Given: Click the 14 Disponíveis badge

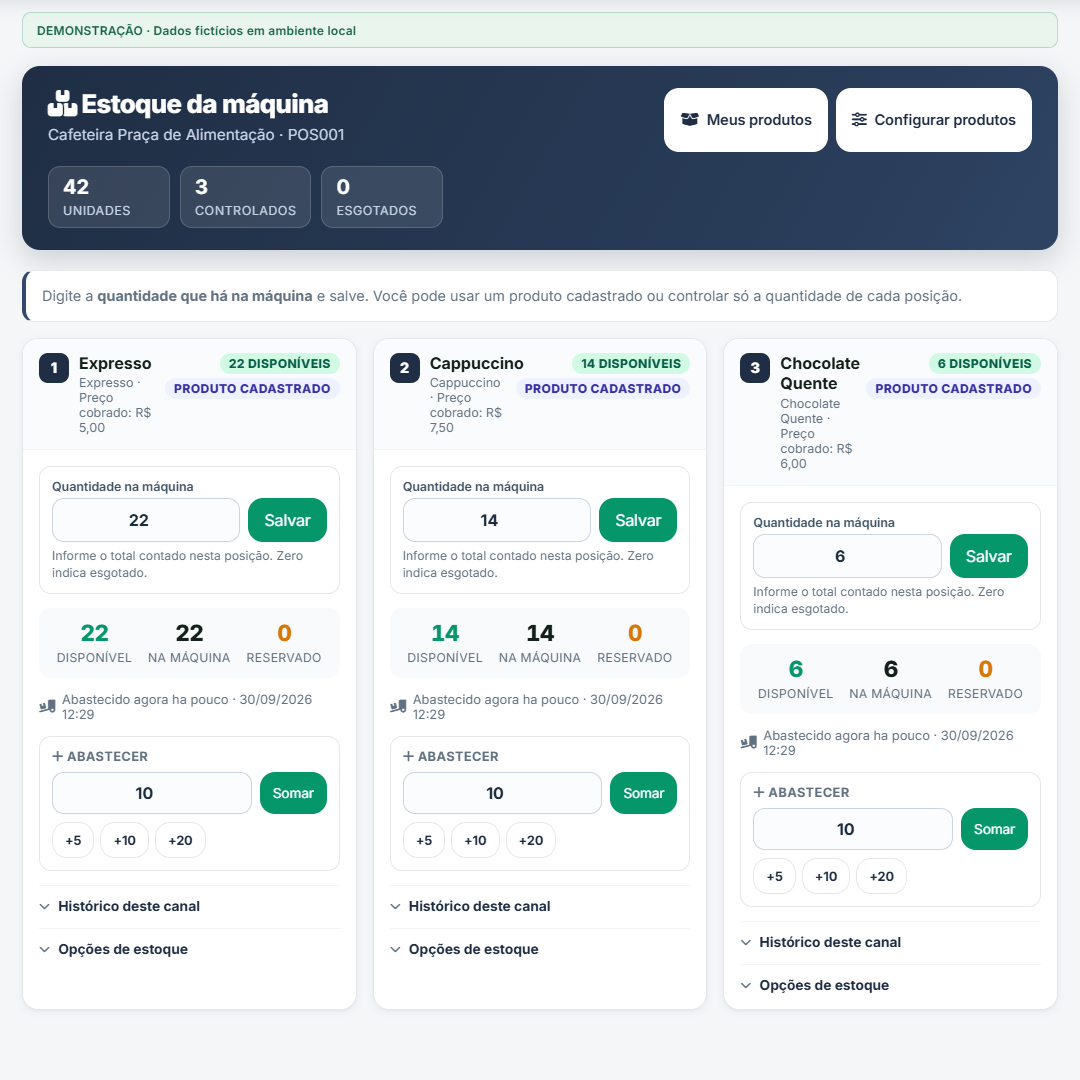Looking at the screenshot, I should pos(631,364).
